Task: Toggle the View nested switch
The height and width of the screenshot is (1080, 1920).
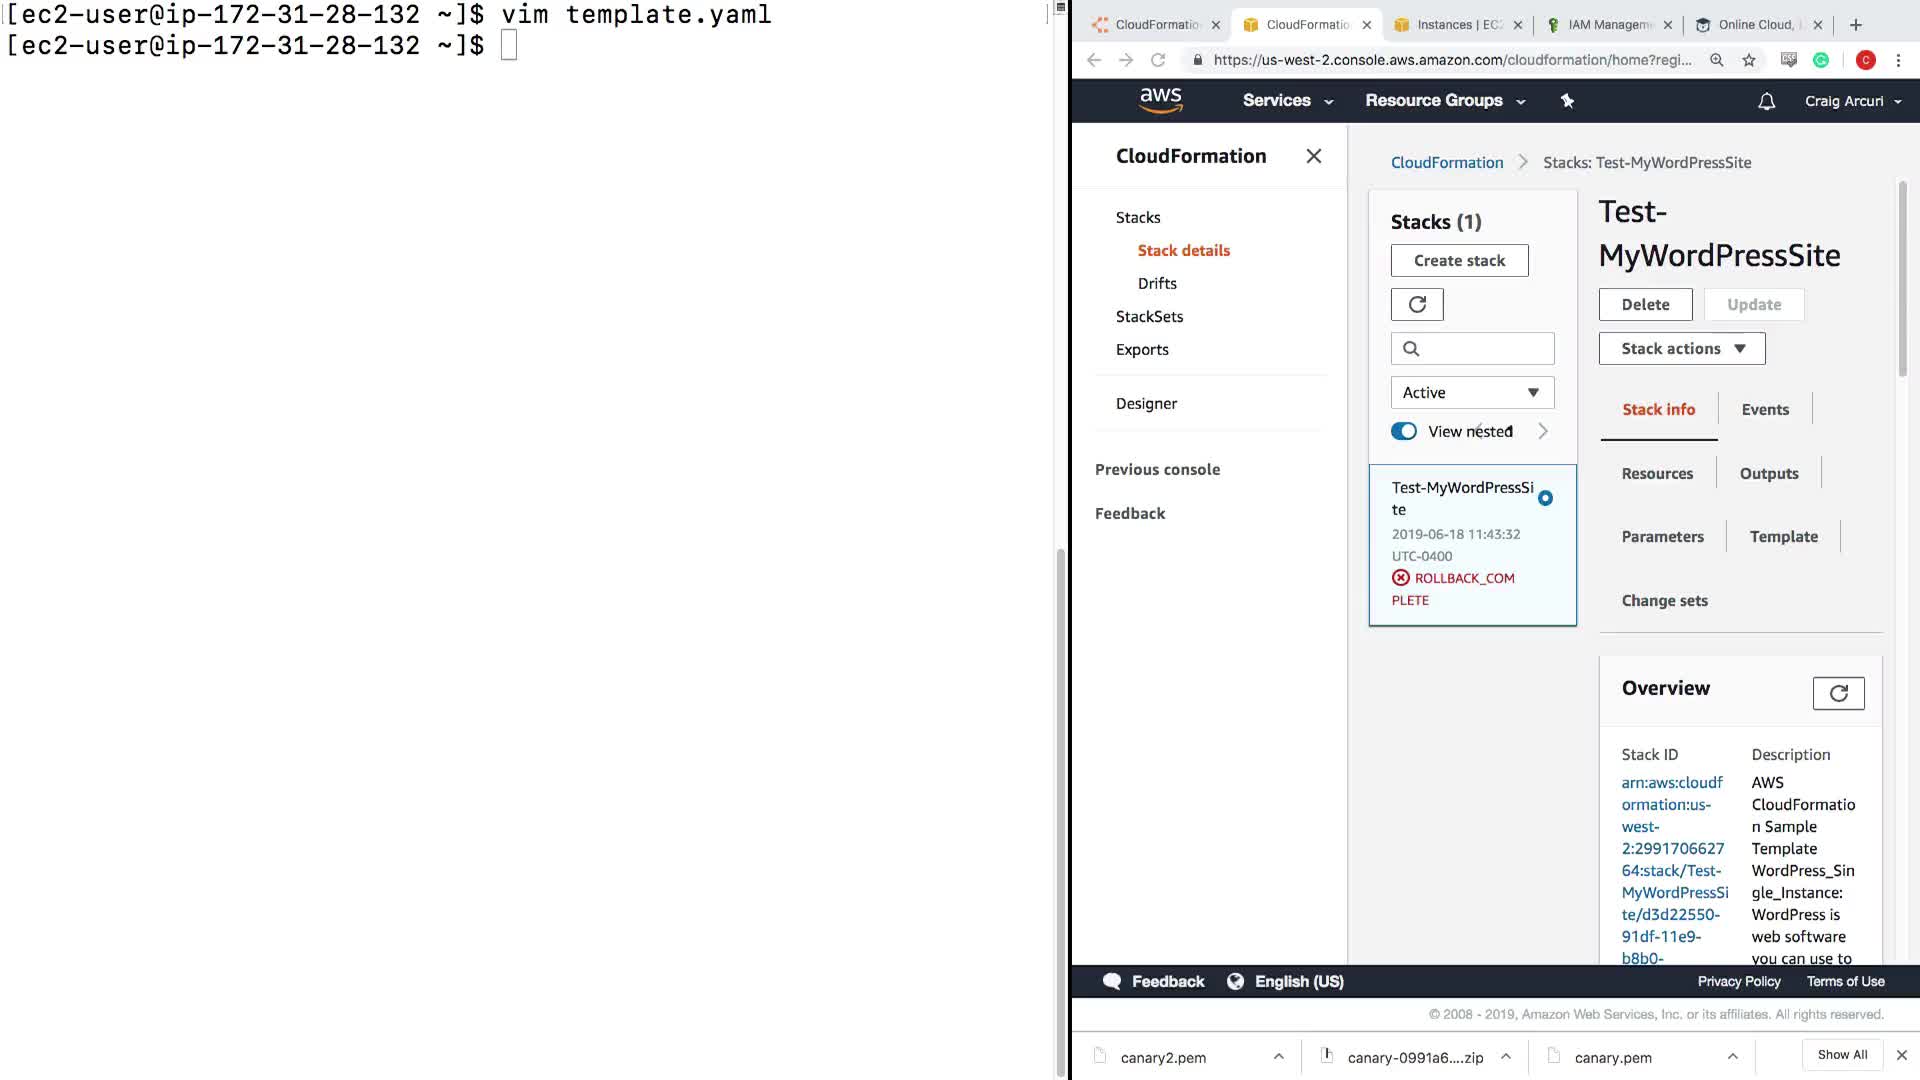Action: tap(1404, 431)
